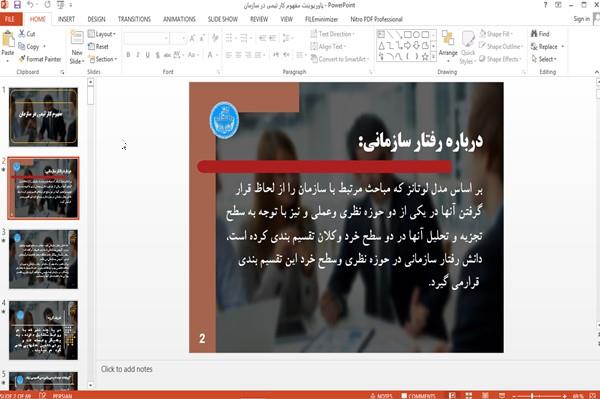Click the Save icon in quick access toolbar
Viewport: 600px width, 399px height.
tap(17, 5)
